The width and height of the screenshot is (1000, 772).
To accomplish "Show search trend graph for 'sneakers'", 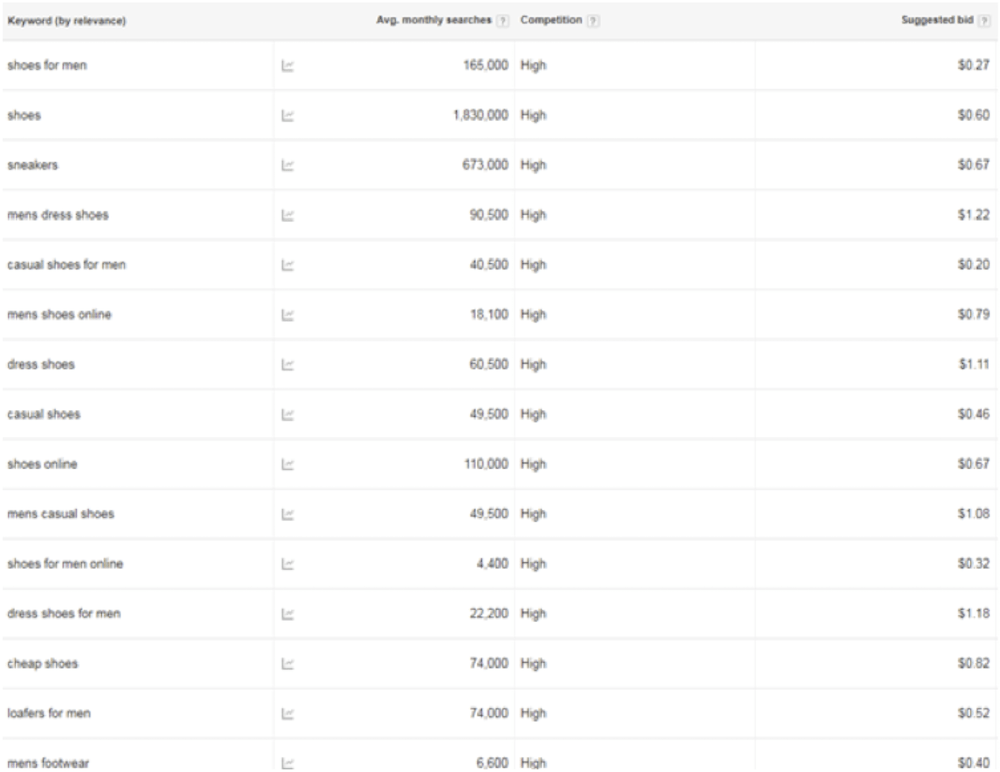I will [287, 166].
